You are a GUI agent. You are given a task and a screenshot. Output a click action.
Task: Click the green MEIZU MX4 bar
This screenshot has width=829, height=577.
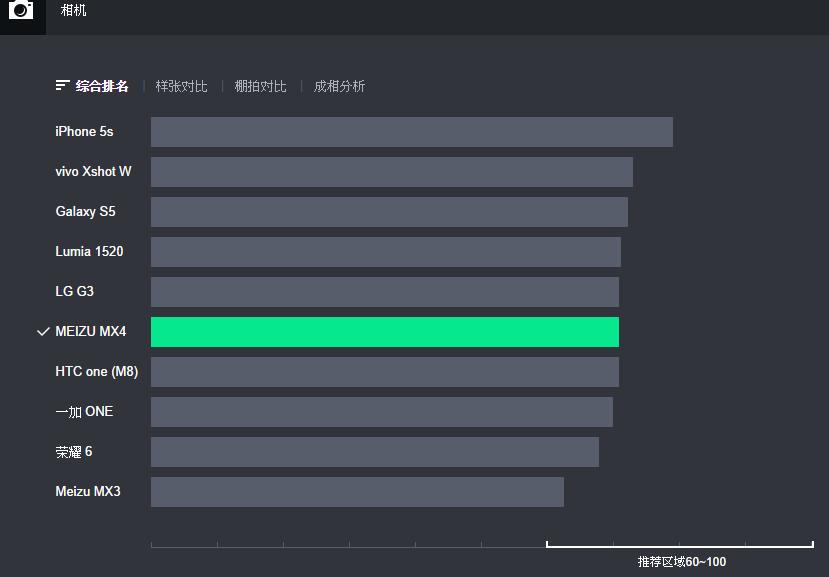(385, 332)
